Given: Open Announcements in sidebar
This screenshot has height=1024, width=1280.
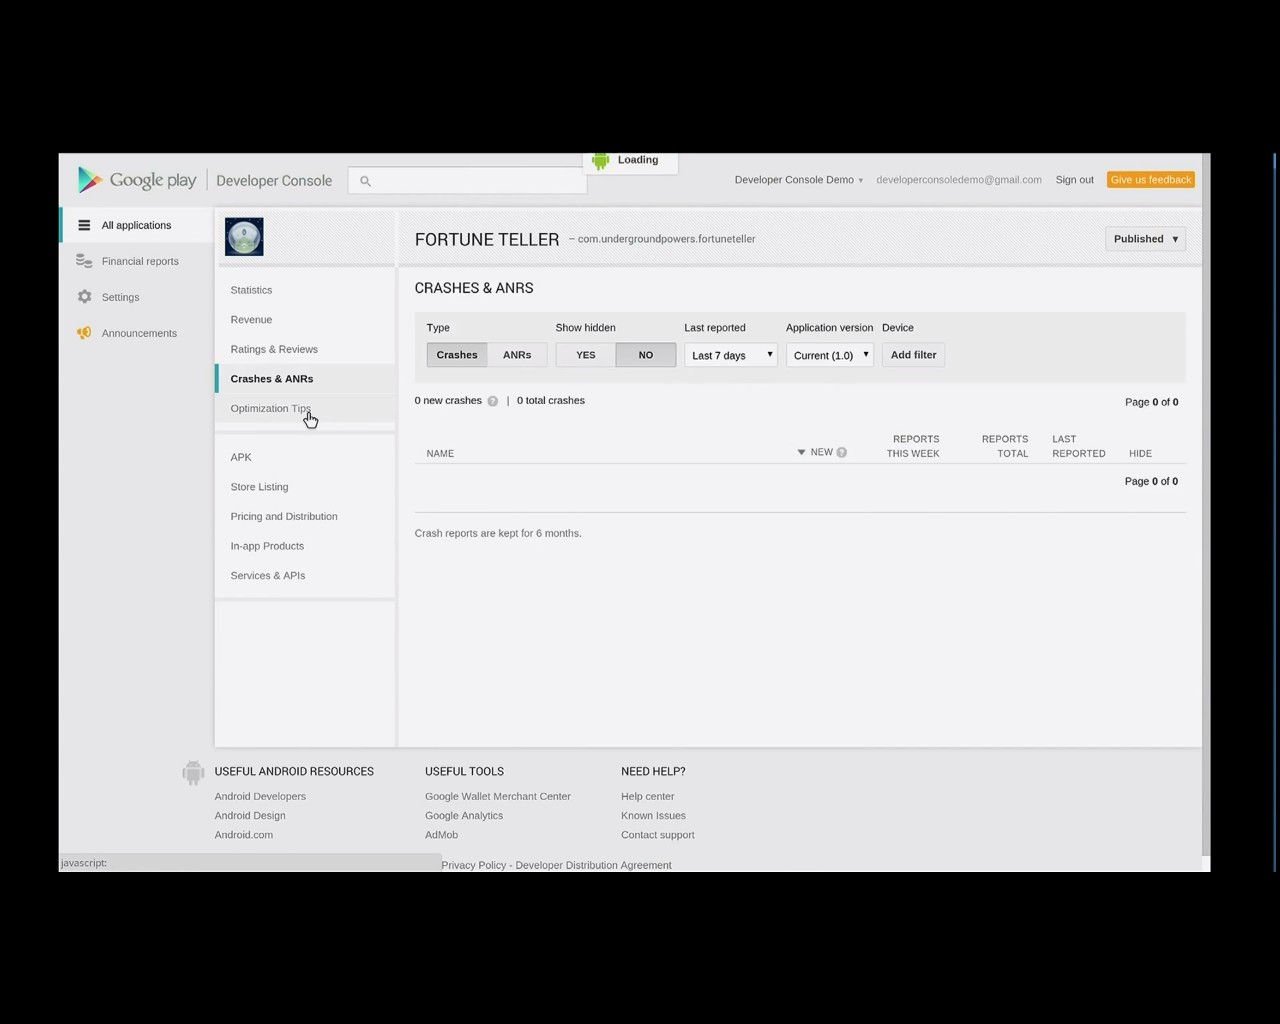Looking at the screenshot, I should click(139, 333).
